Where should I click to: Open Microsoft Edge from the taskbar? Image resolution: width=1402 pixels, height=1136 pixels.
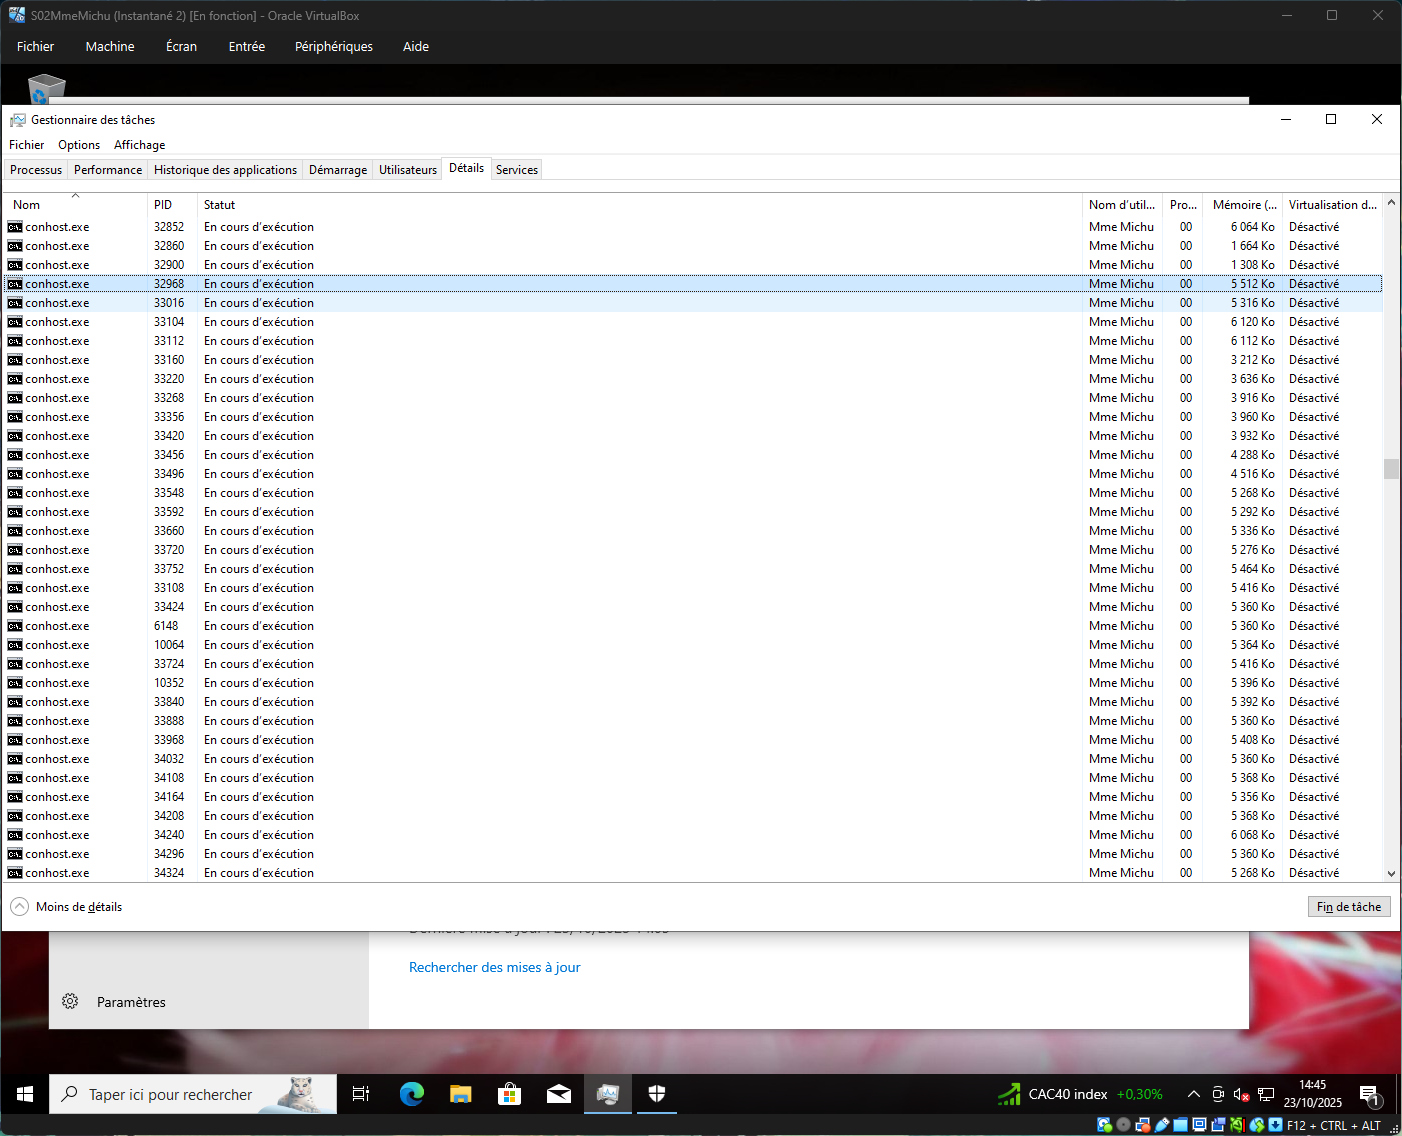coord(411,1094)
